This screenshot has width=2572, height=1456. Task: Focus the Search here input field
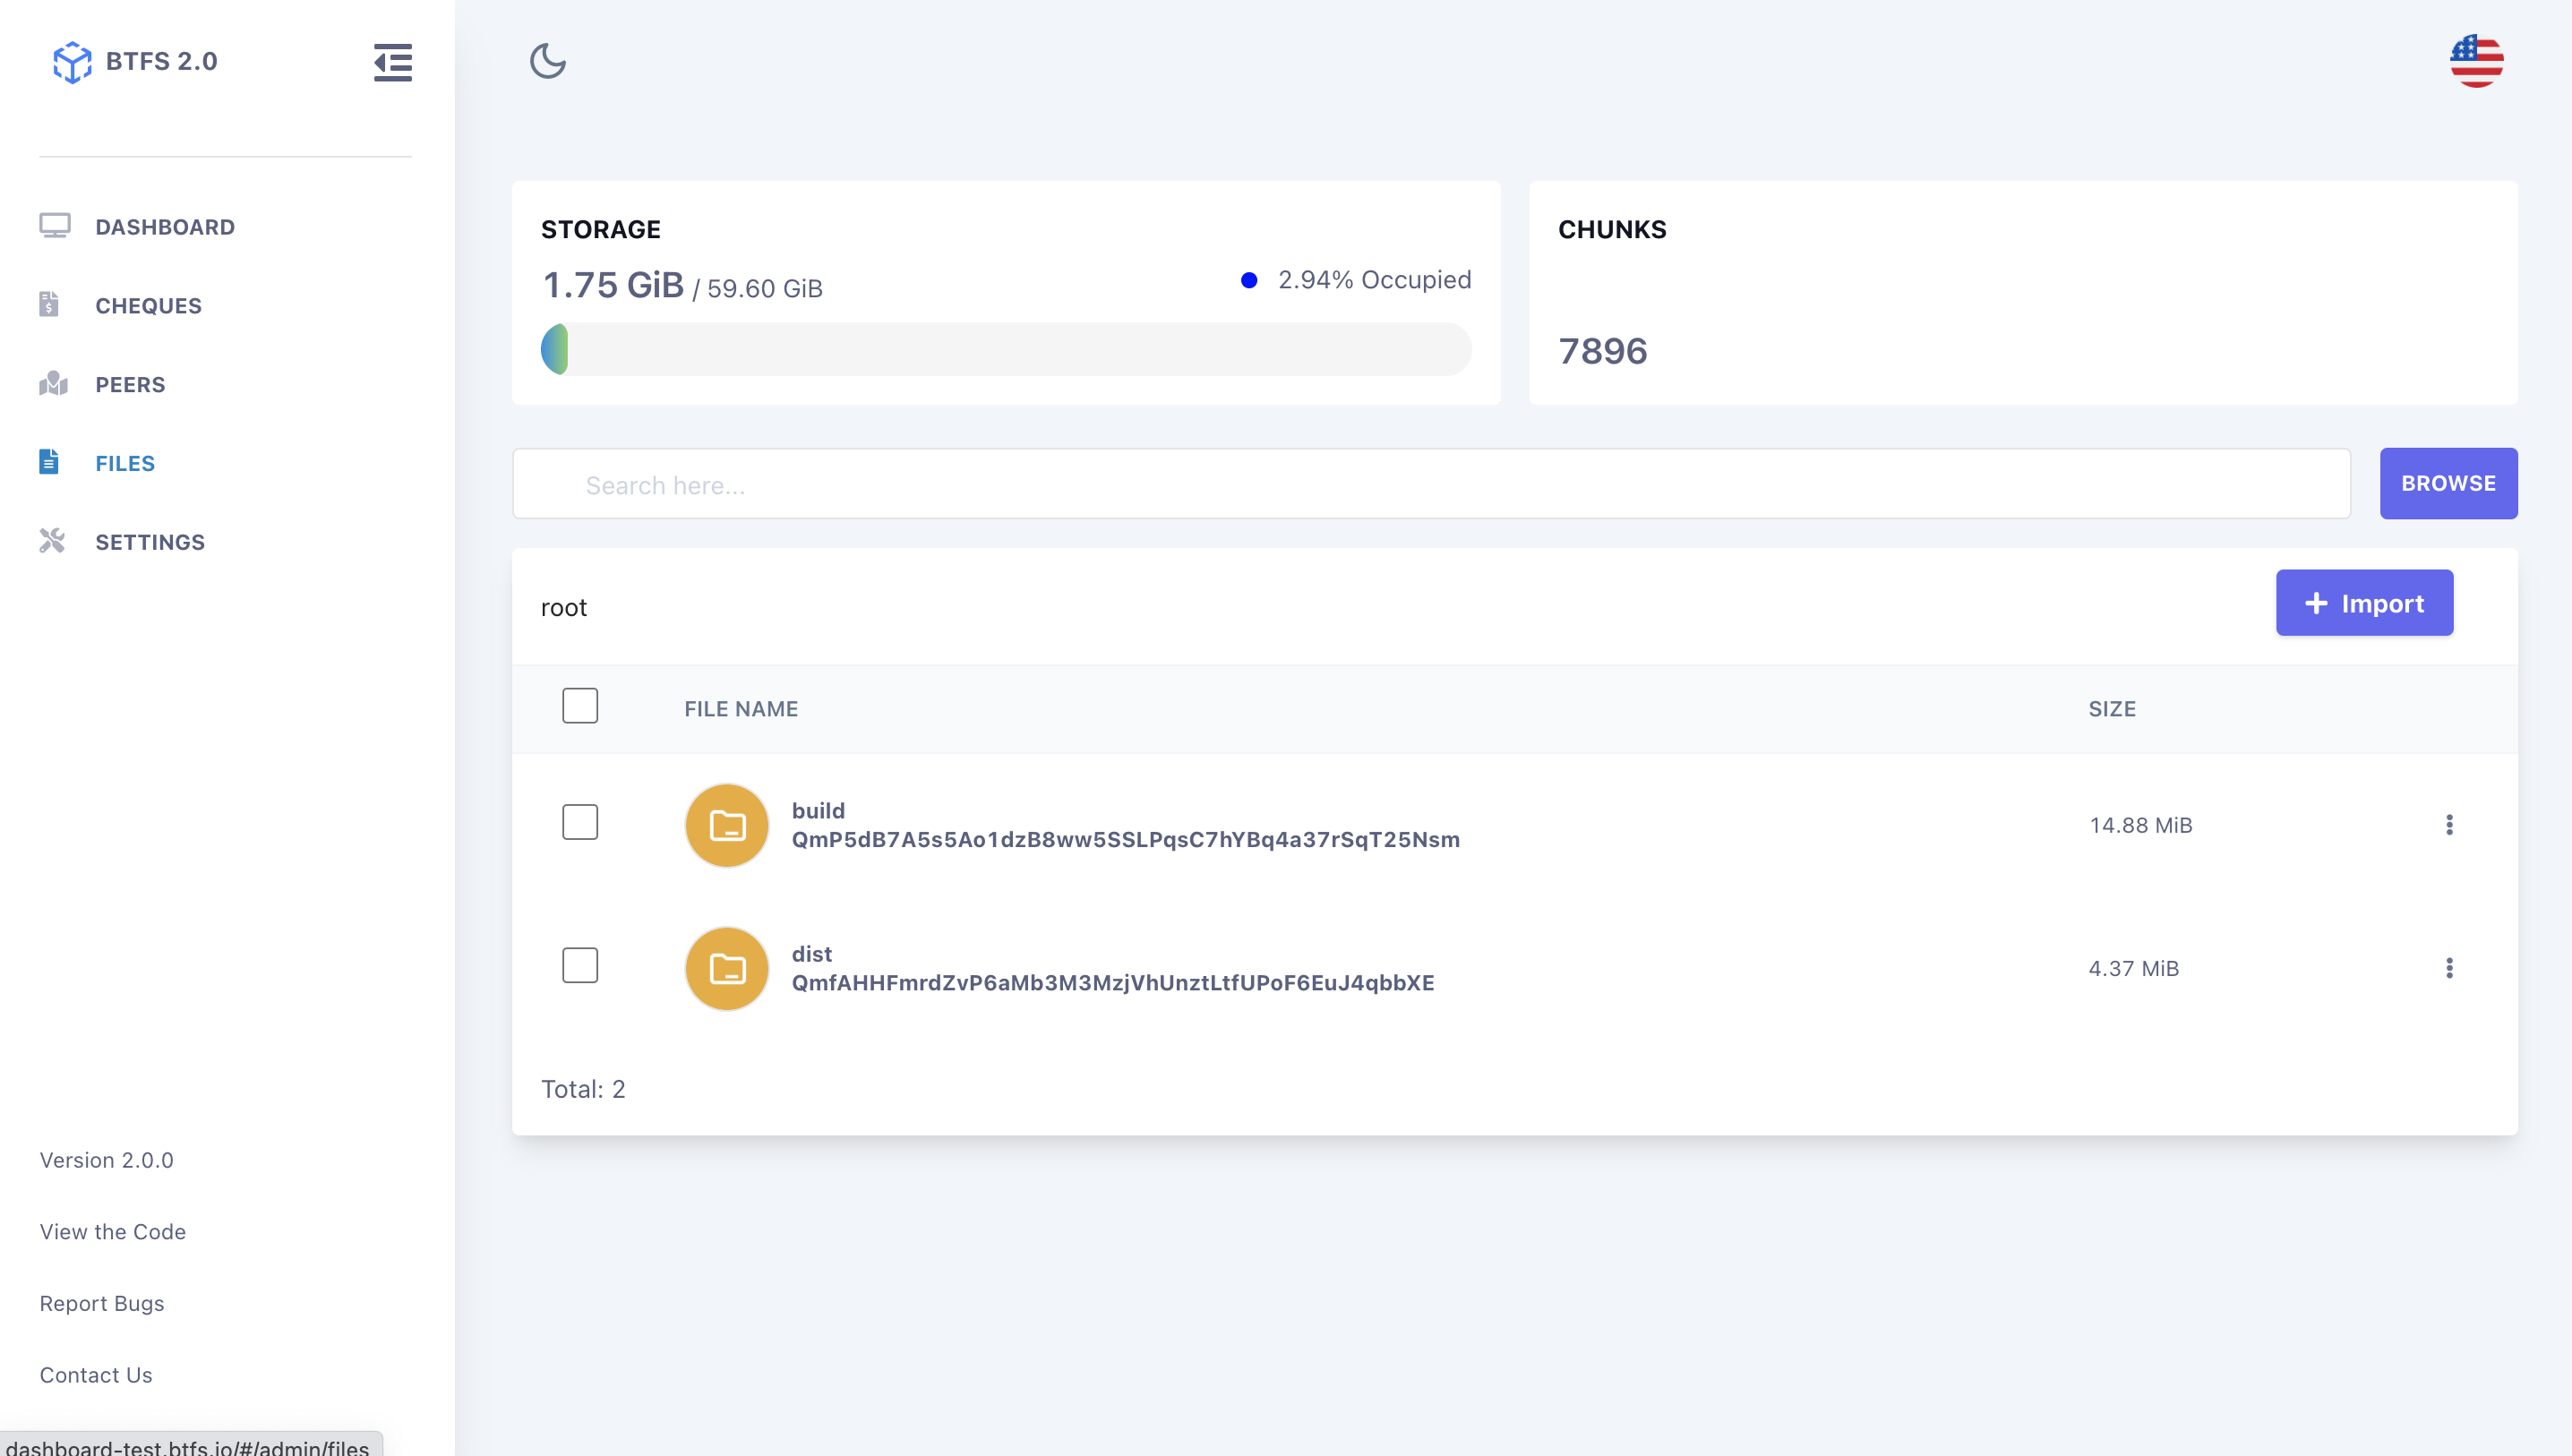point(1430,484)
